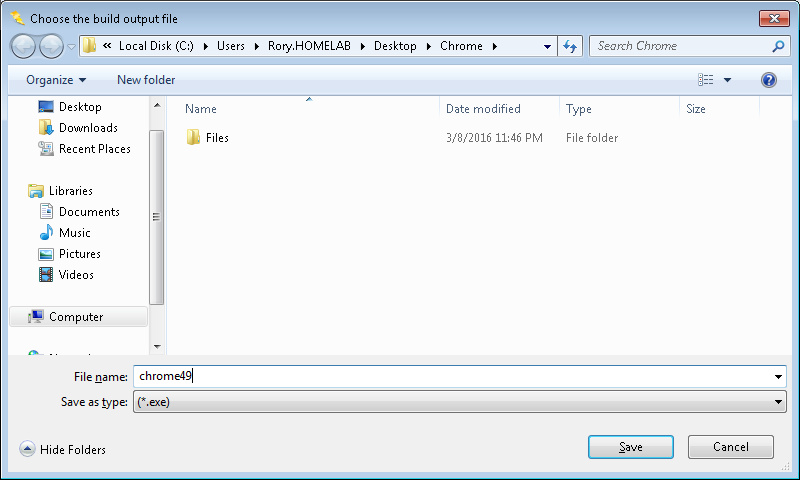Click the navigation pane scroll up arrow
This screenshot has height=480, width=800.
point(157,105)
